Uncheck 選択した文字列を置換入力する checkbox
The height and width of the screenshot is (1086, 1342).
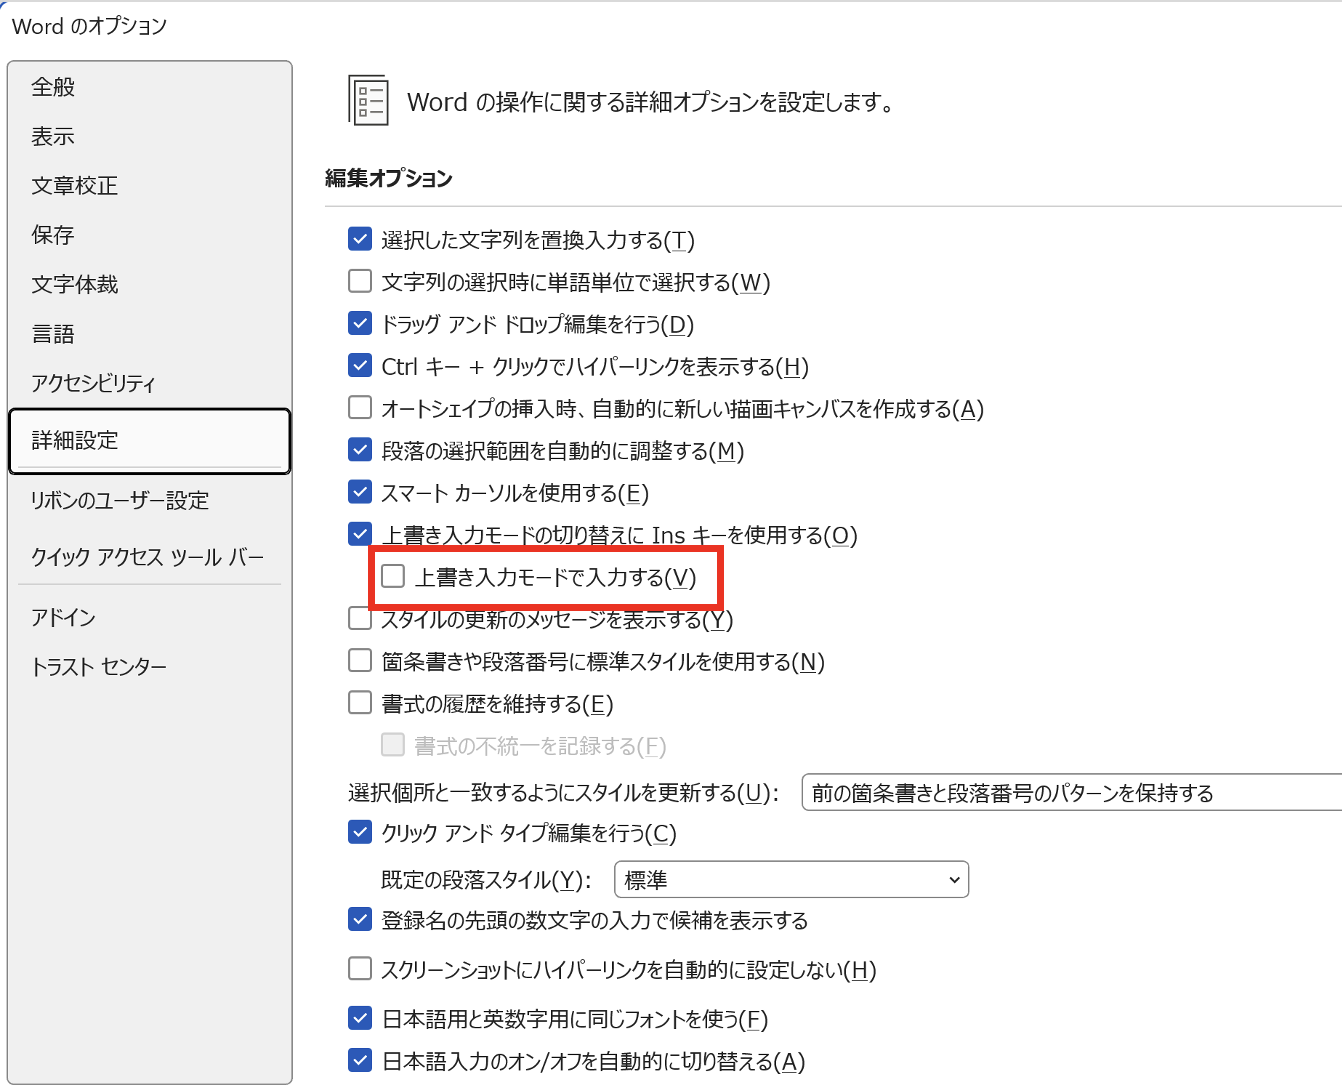click(360, 239)
